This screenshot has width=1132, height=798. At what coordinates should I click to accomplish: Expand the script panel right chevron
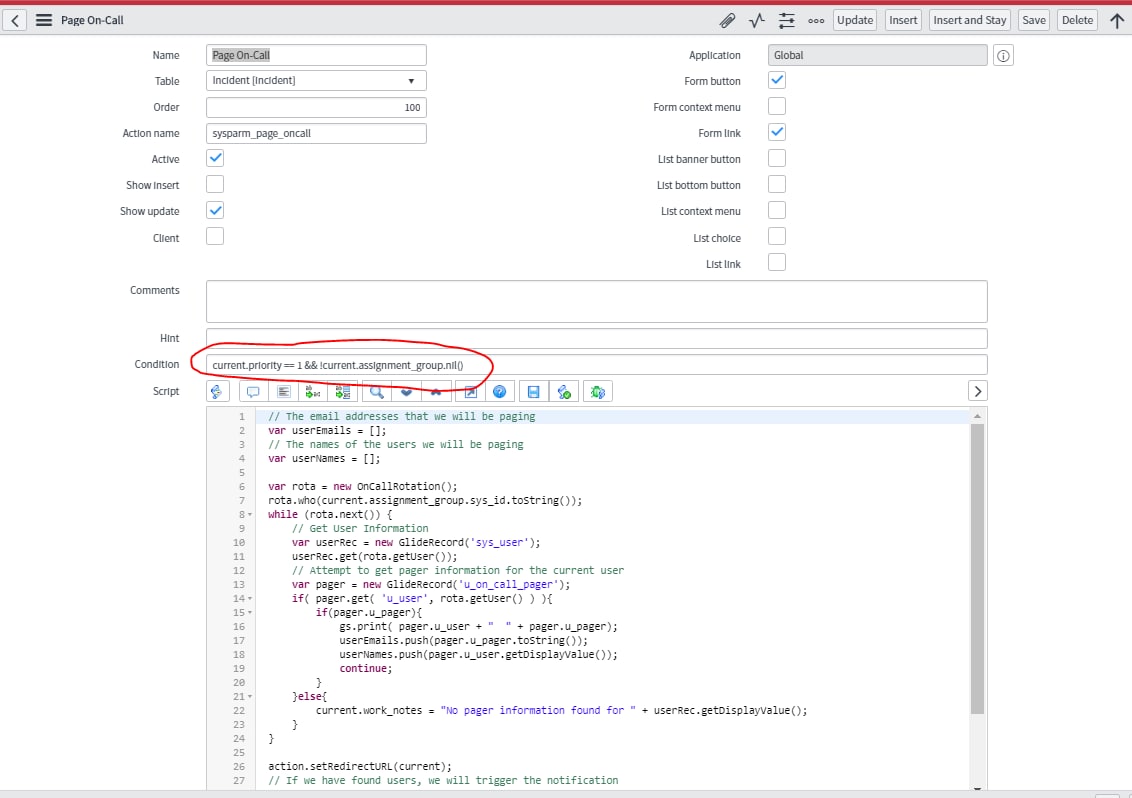coord(978,391)
